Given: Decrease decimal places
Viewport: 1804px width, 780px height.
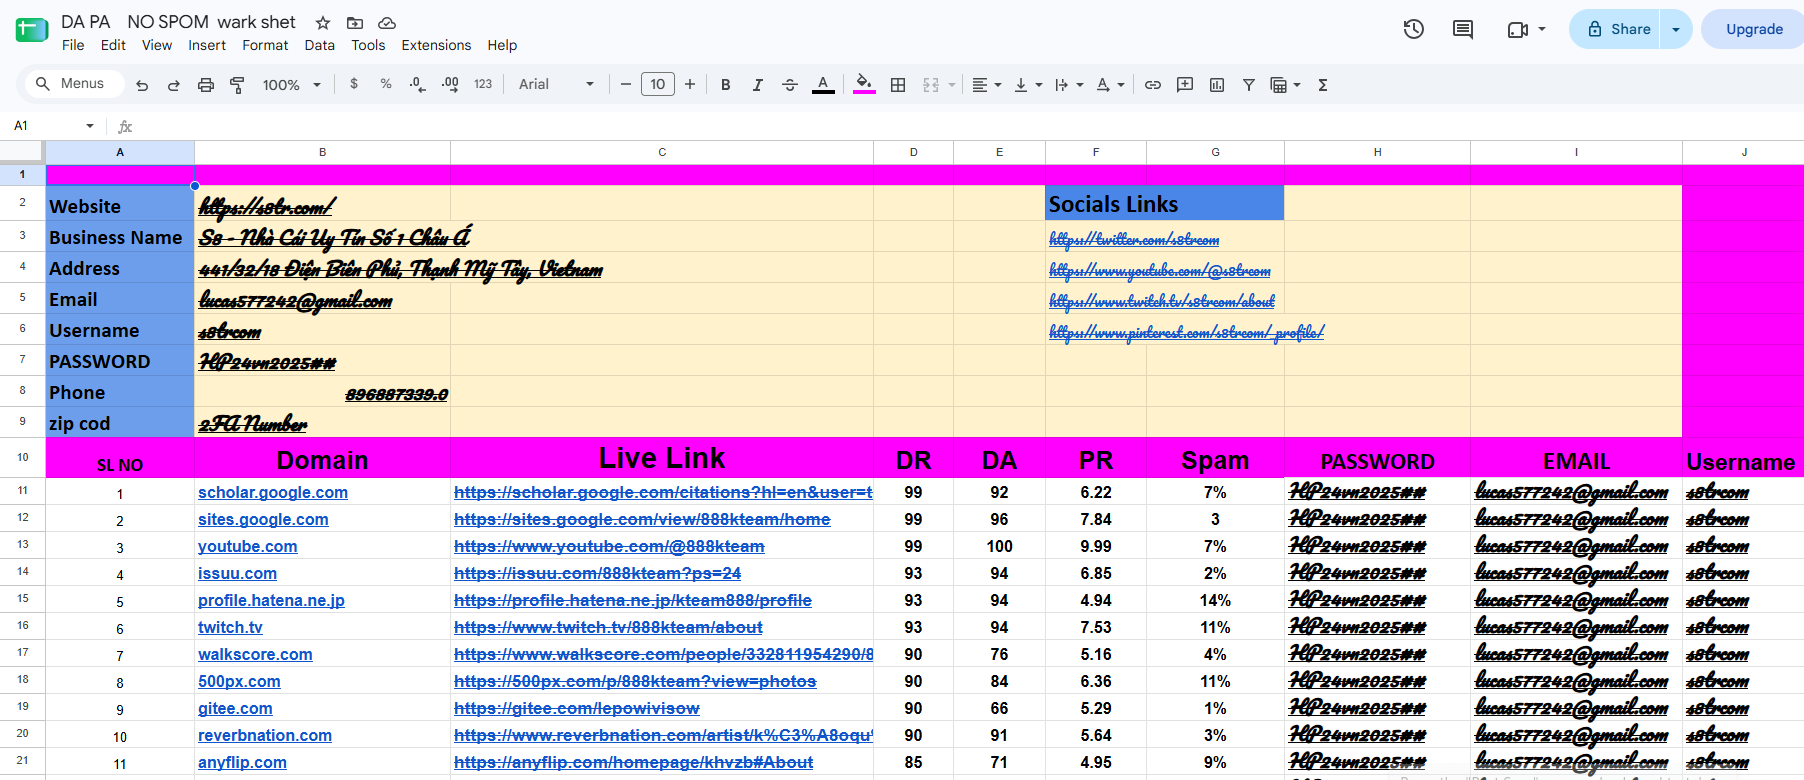Looking at the screenshot, I should (x=418, y=85).
